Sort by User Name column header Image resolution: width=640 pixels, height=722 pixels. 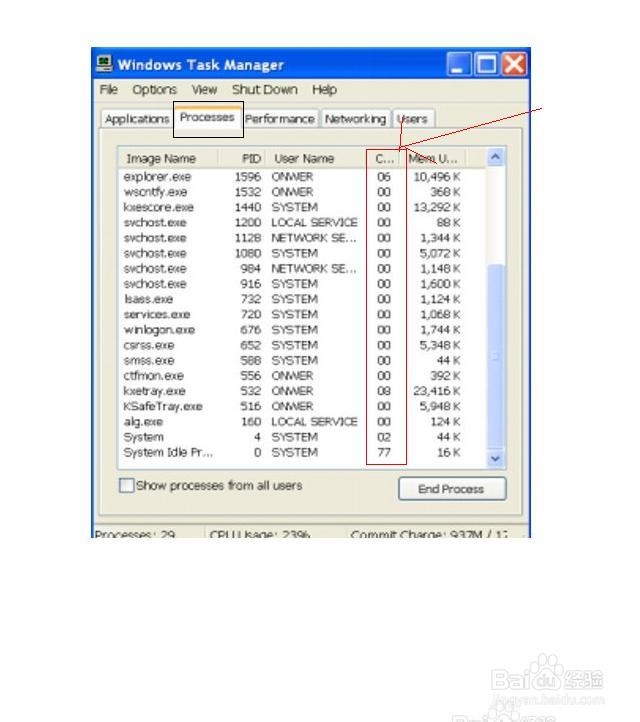pos(316,158)
